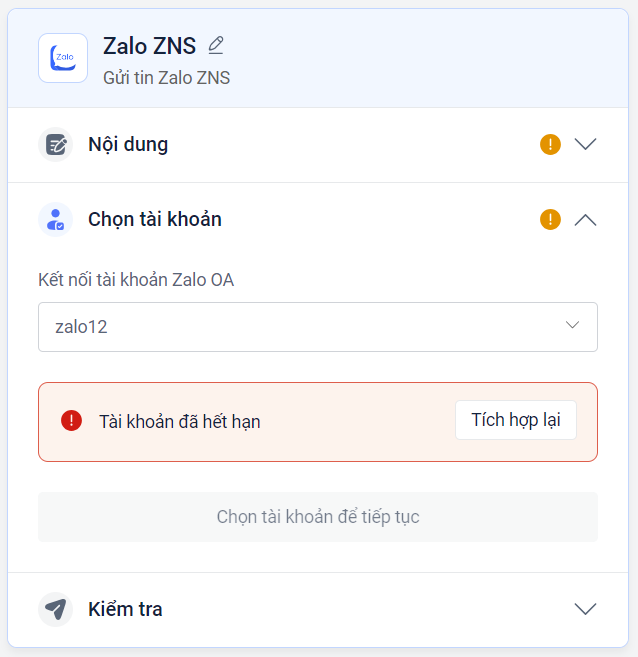This screenshot has width=638, height=657.
Task: Click the Kết nối tài khoản Zalo OA label
Action: (x=136, y=279)
